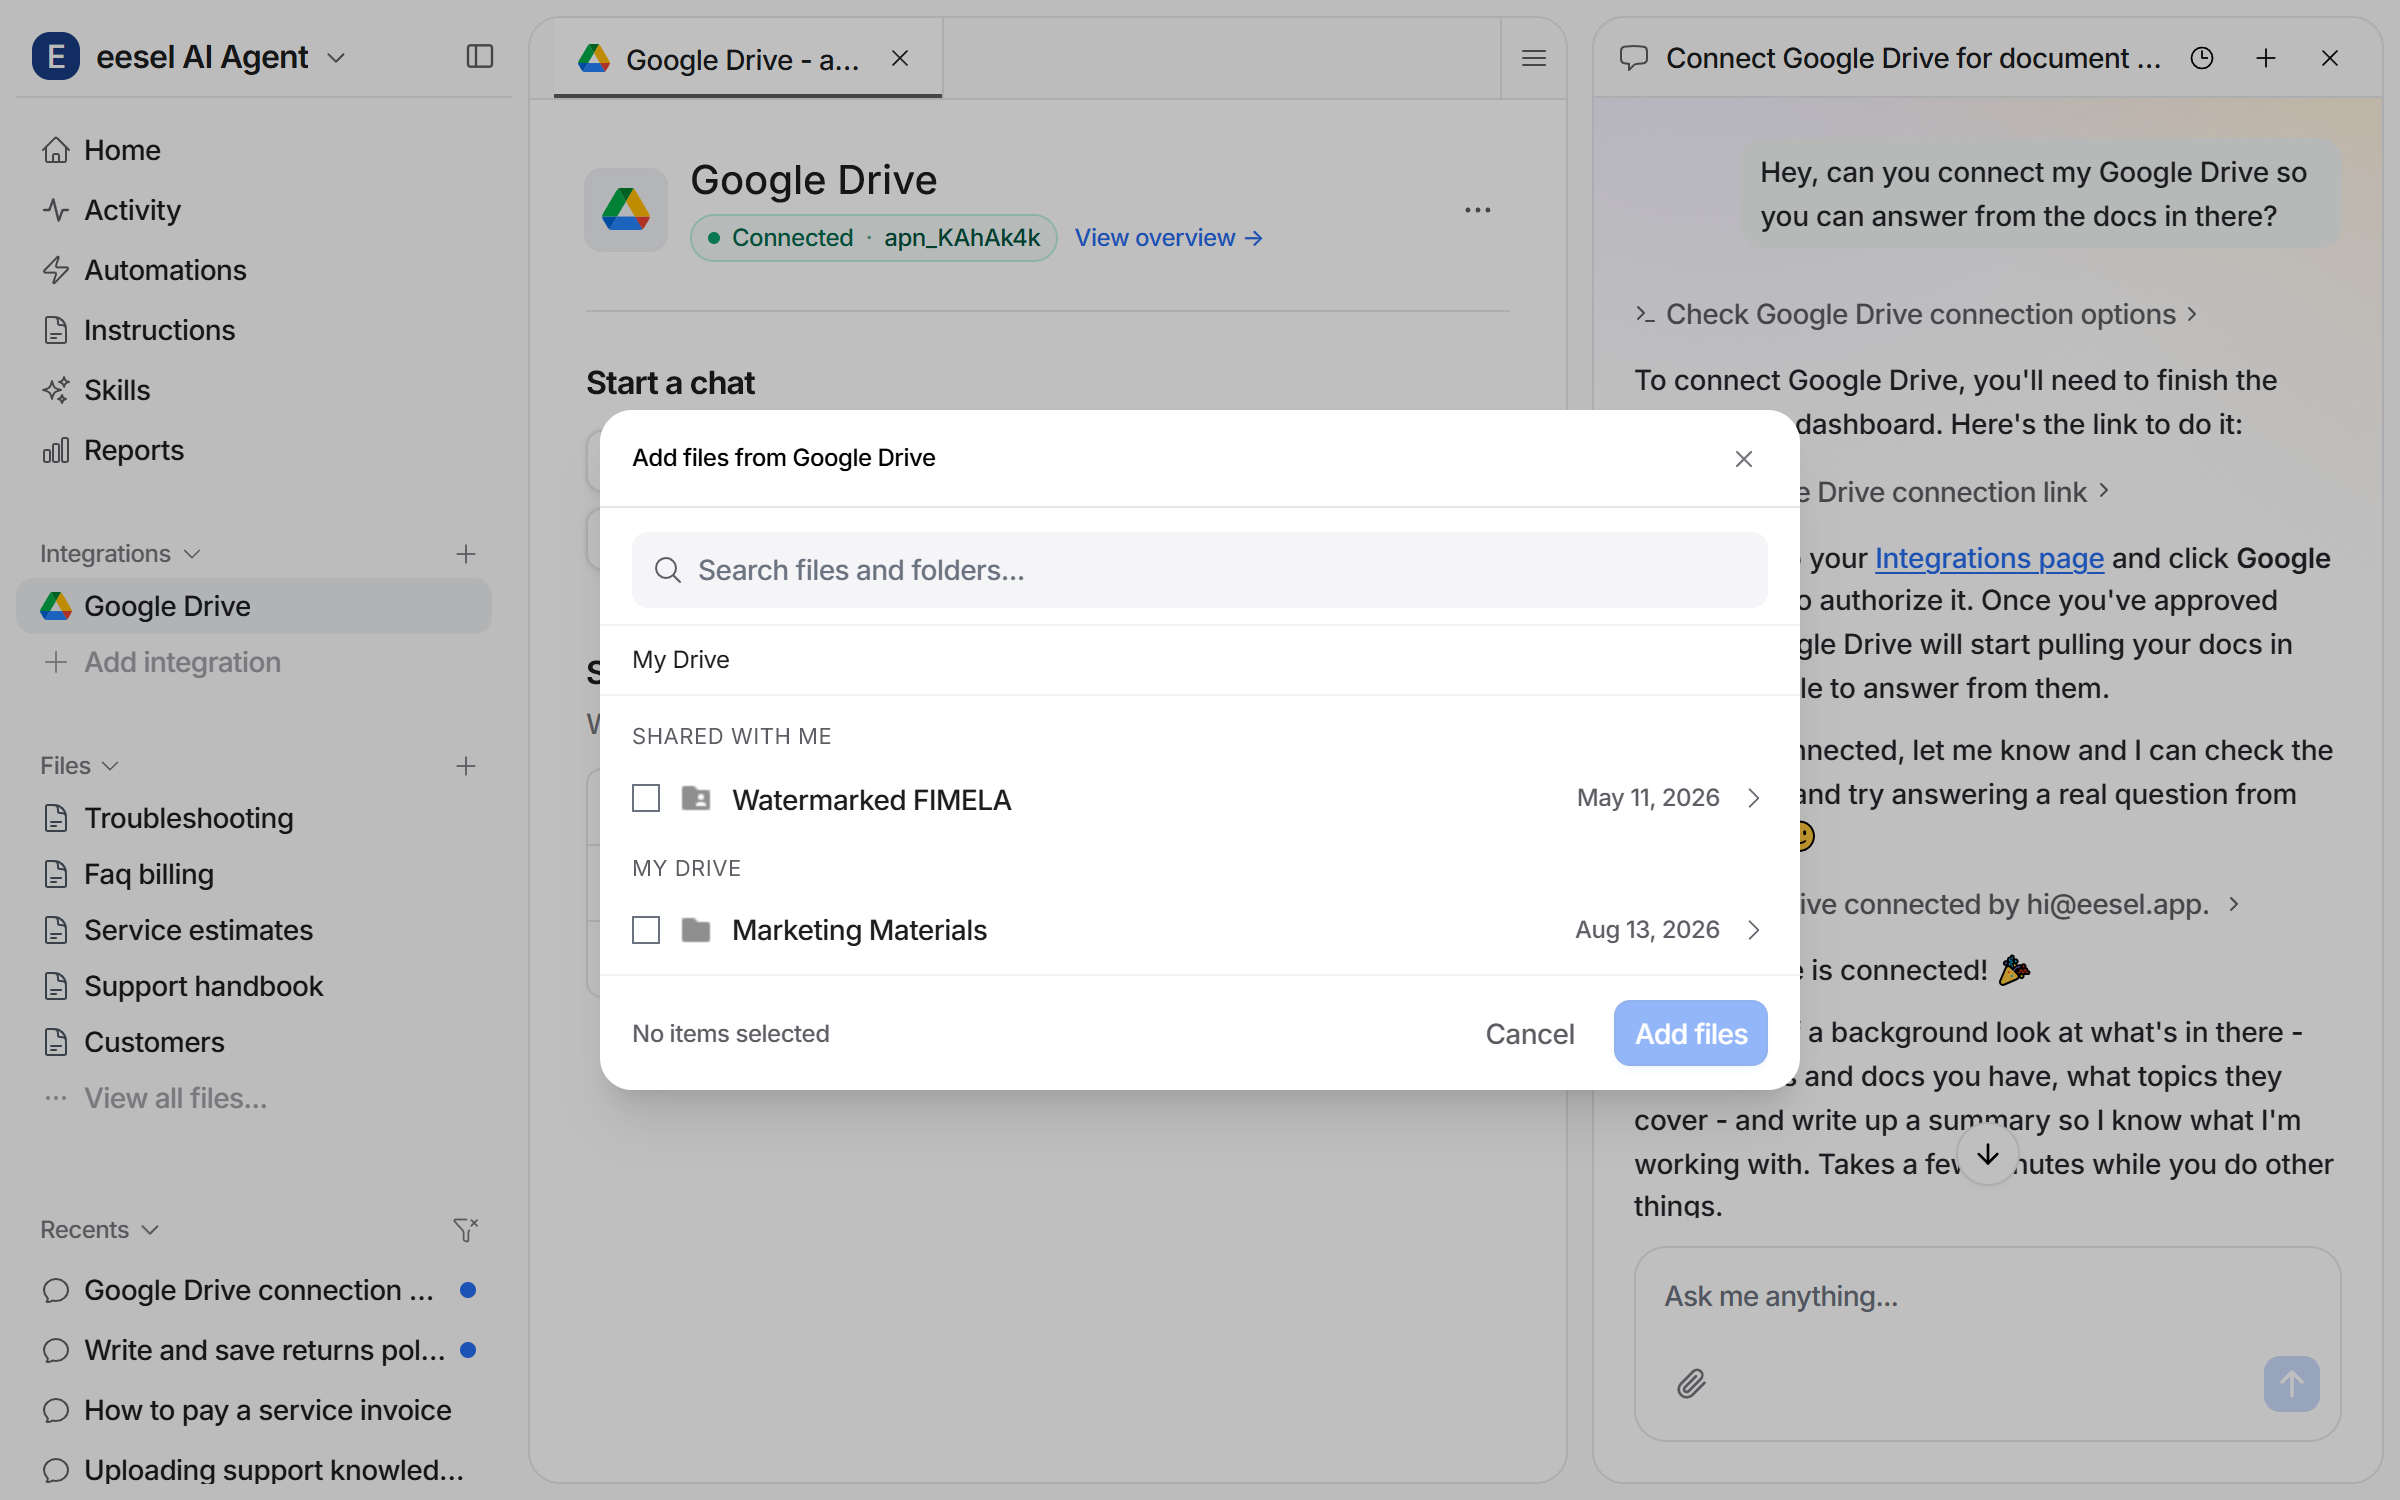The image size is (2400, 1500).
Task: Toggle the sidebar collapse icon
Action: (x=480, y=57)
